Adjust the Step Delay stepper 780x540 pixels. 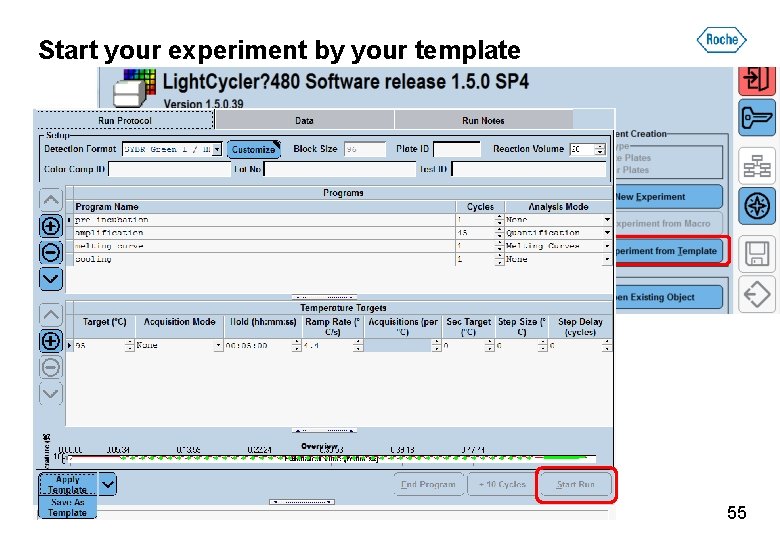point(606,345)
